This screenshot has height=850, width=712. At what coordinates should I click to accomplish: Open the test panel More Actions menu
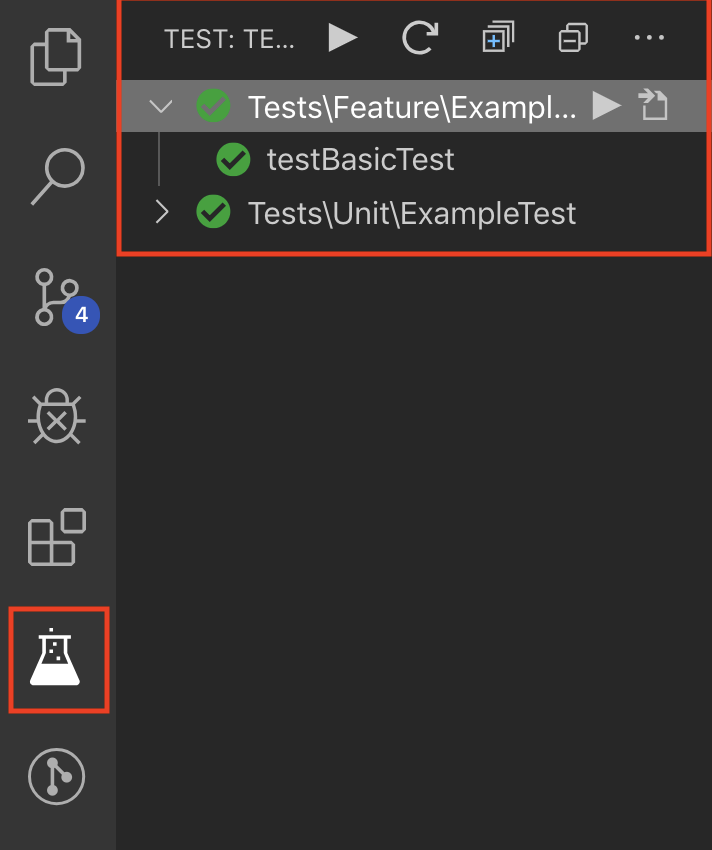coord(649,39)
